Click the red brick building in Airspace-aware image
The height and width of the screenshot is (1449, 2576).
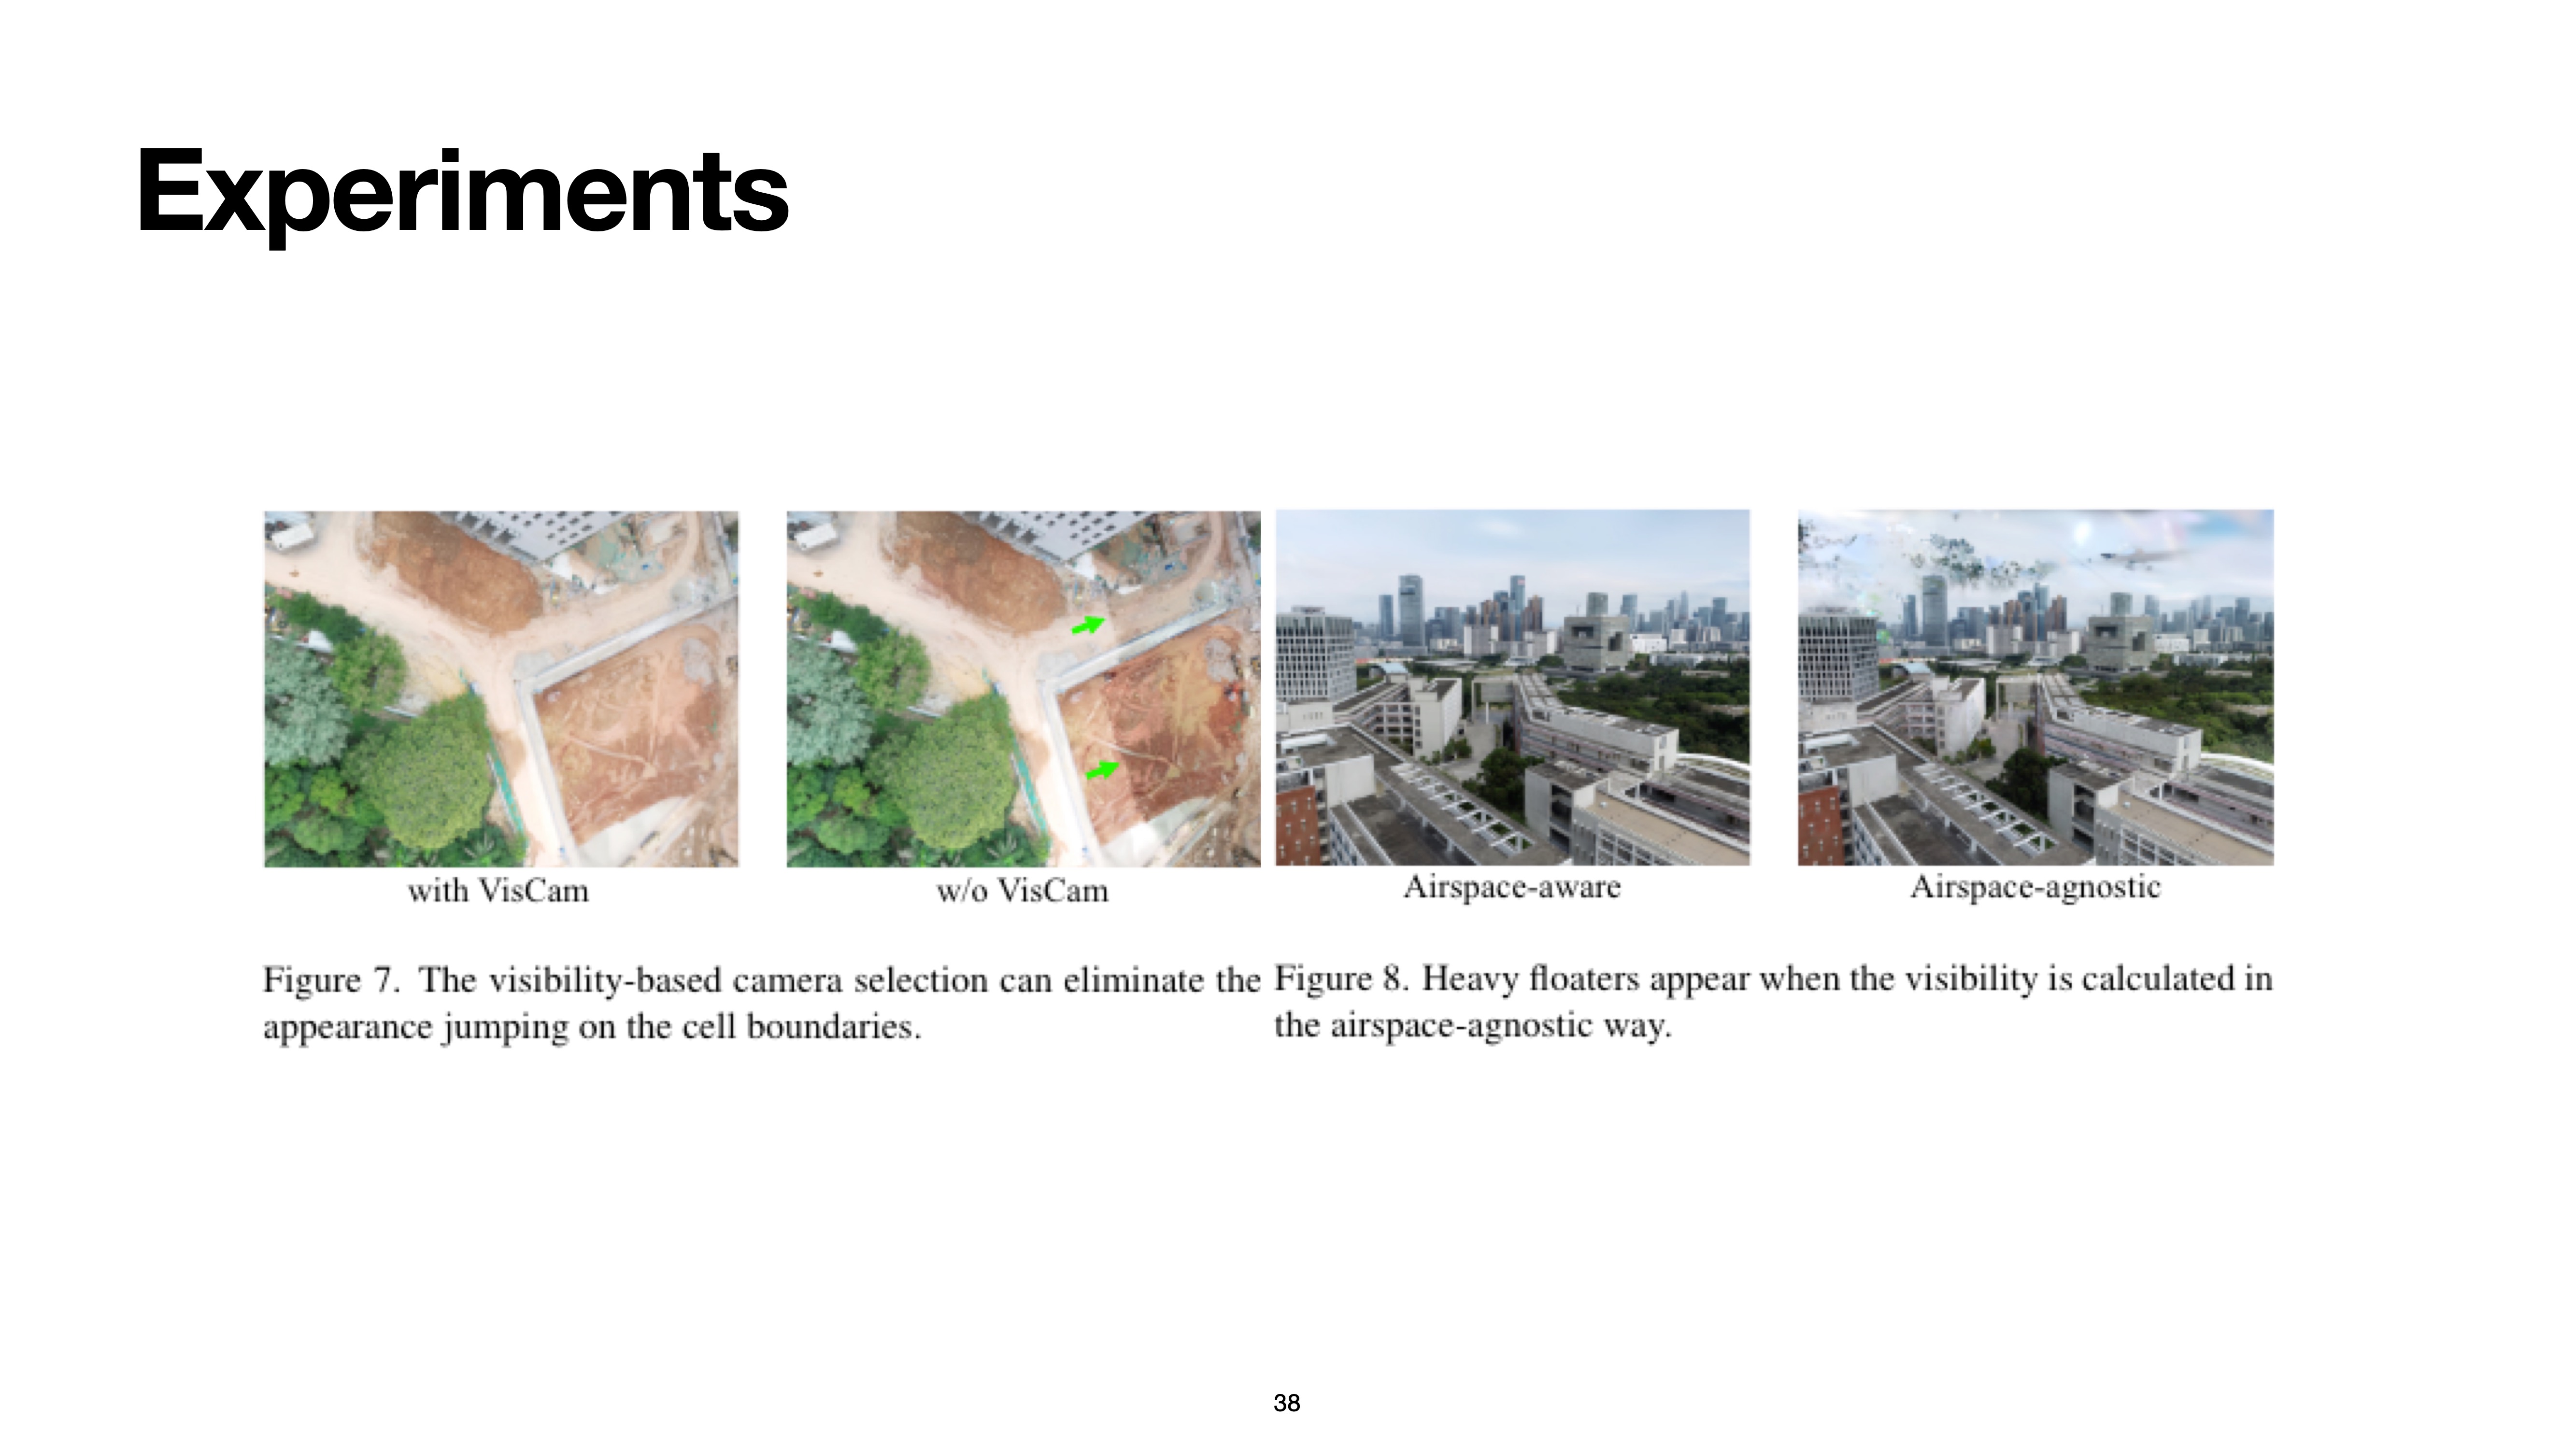[x=1298, y=825]
